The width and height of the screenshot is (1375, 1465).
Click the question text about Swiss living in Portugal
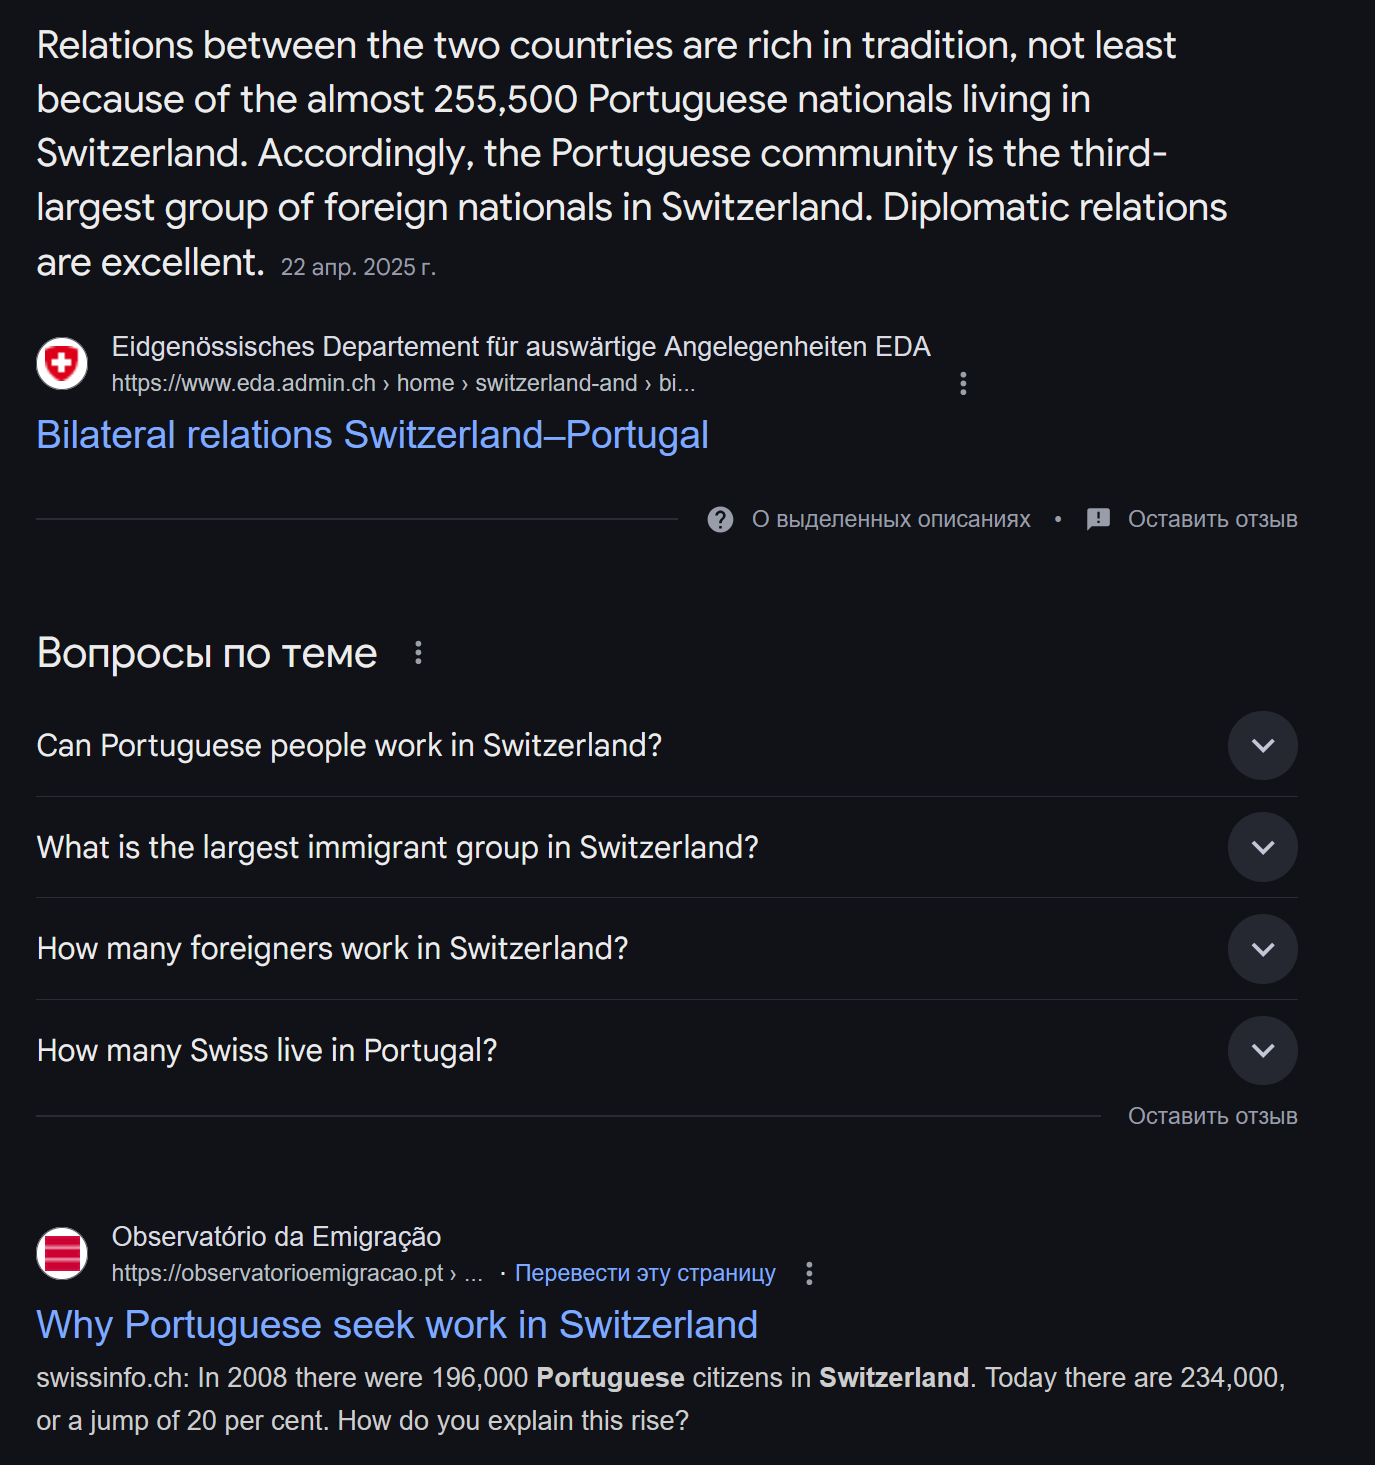pyautogui.click(x=267, y=1050)
